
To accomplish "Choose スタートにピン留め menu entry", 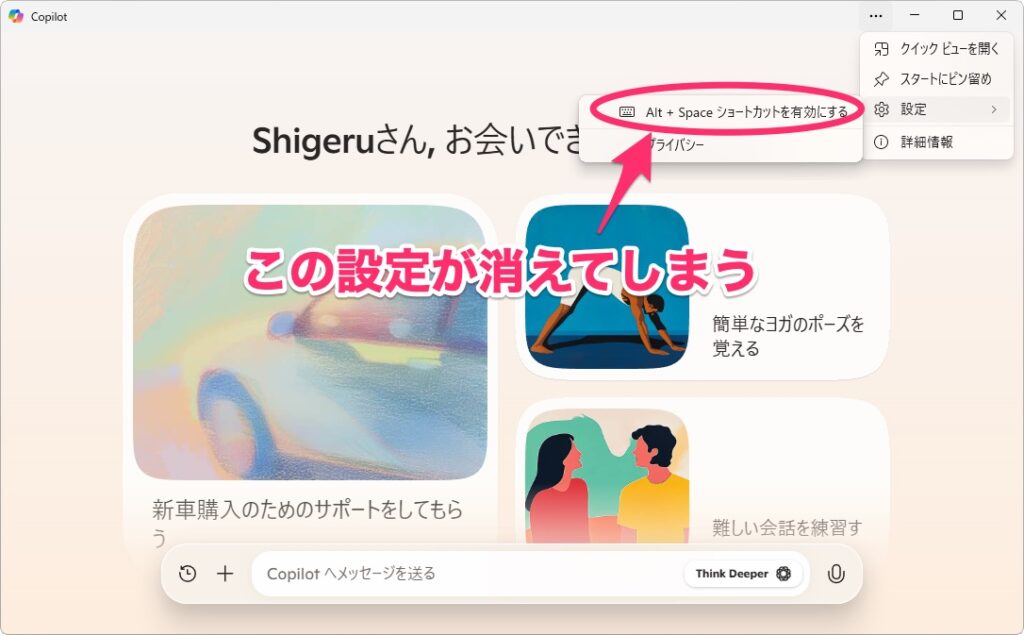I will [936, 79].
